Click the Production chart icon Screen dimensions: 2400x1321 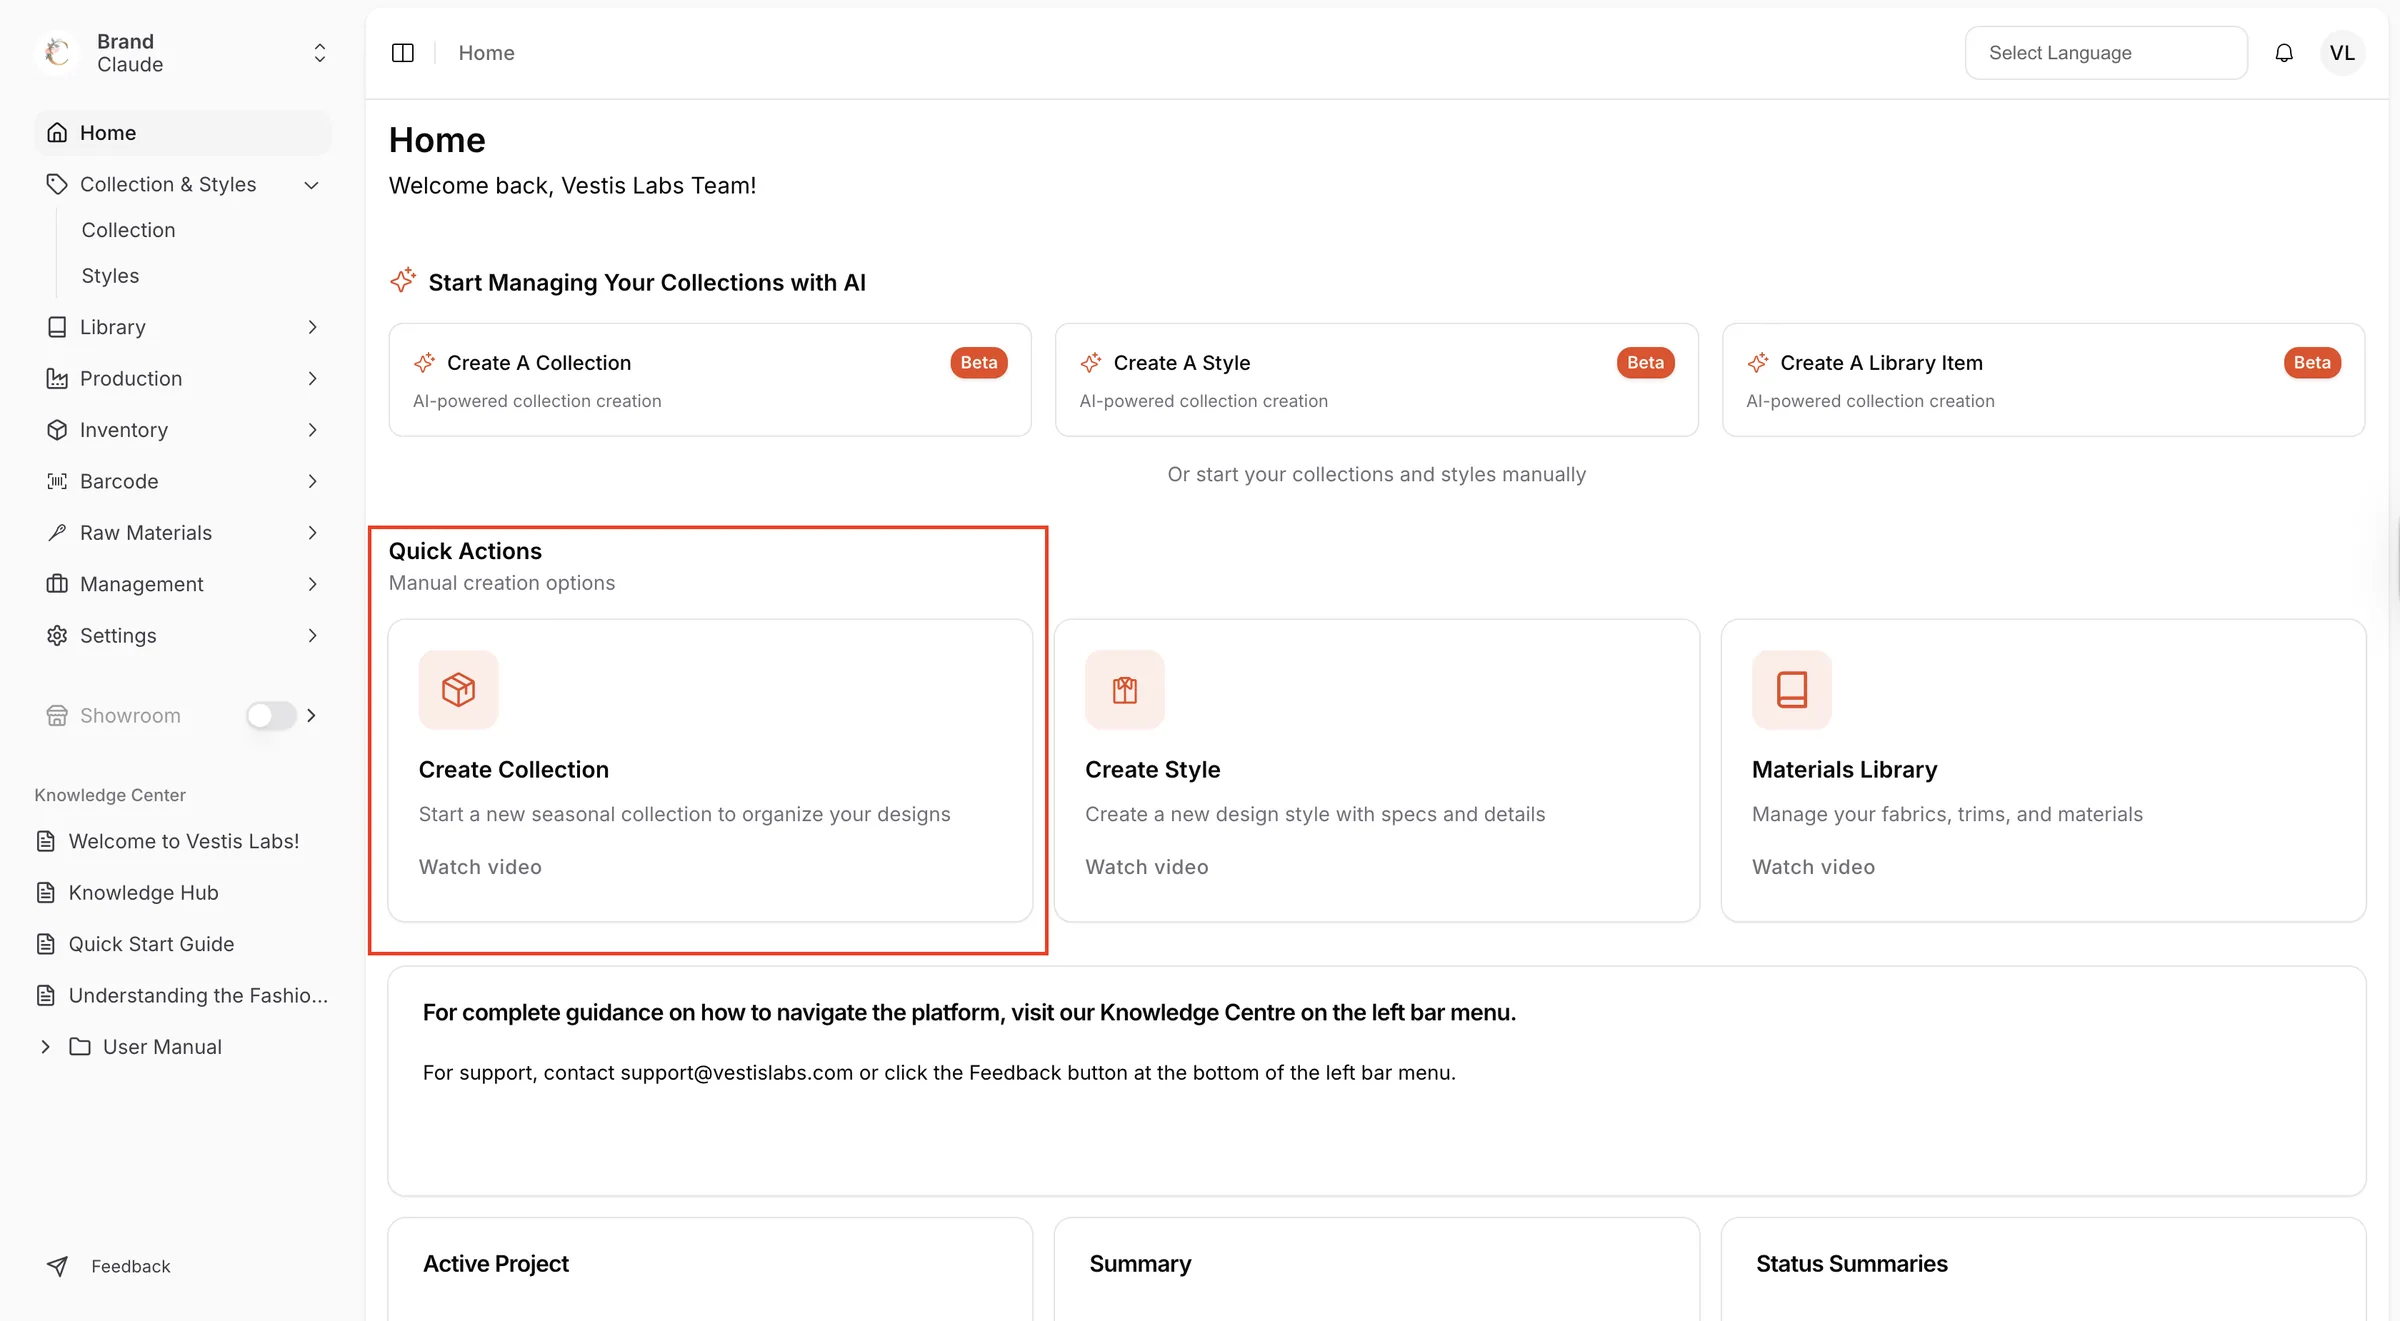coord(57,378)
